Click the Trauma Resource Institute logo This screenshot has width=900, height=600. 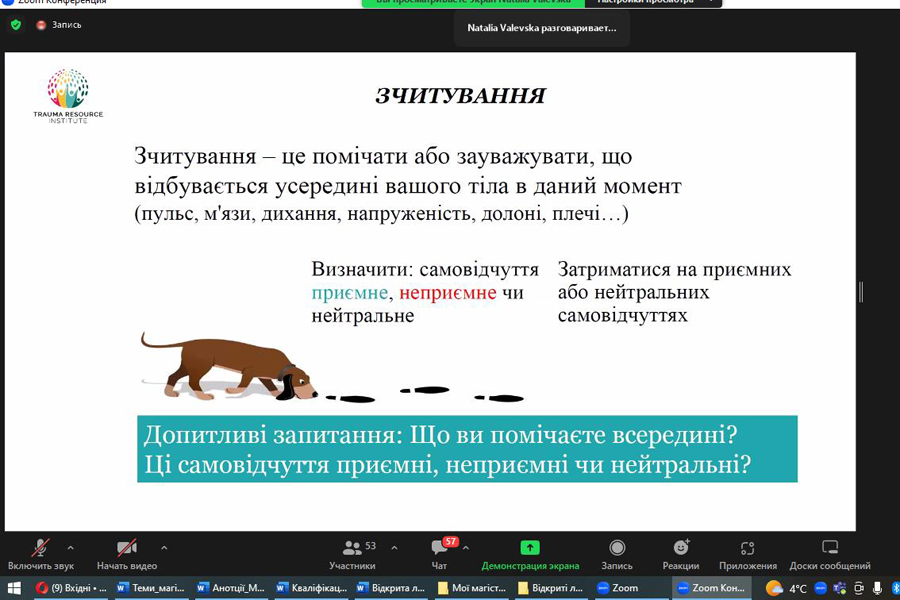click(68, 96)
